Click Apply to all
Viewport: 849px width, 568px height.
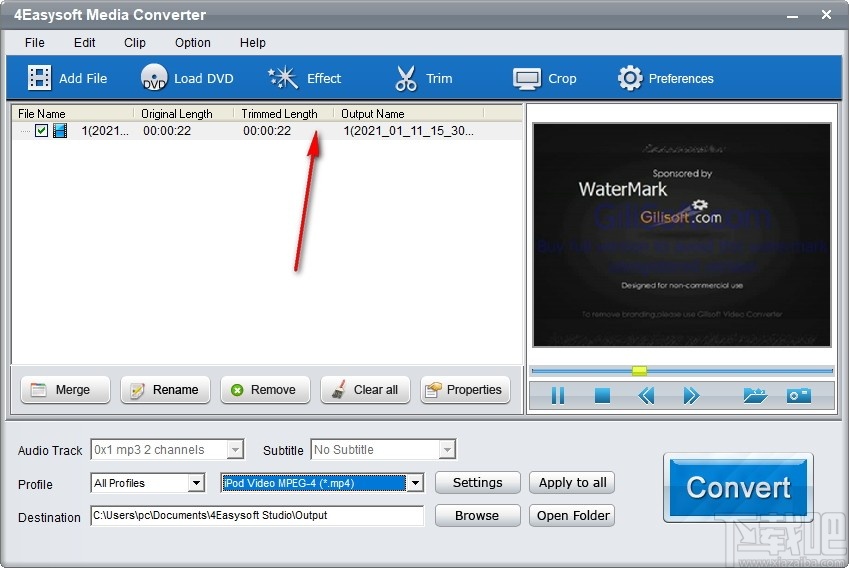pos(572,482)
